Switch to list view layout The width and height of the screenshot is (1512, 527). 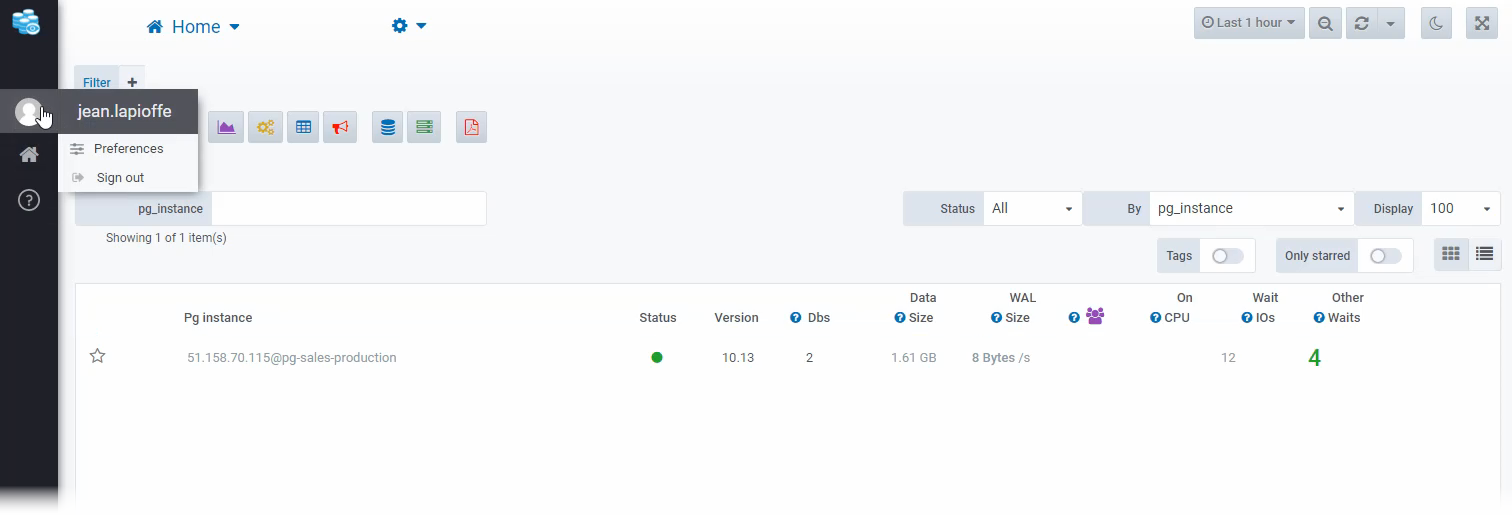[x=1484, y=254]
